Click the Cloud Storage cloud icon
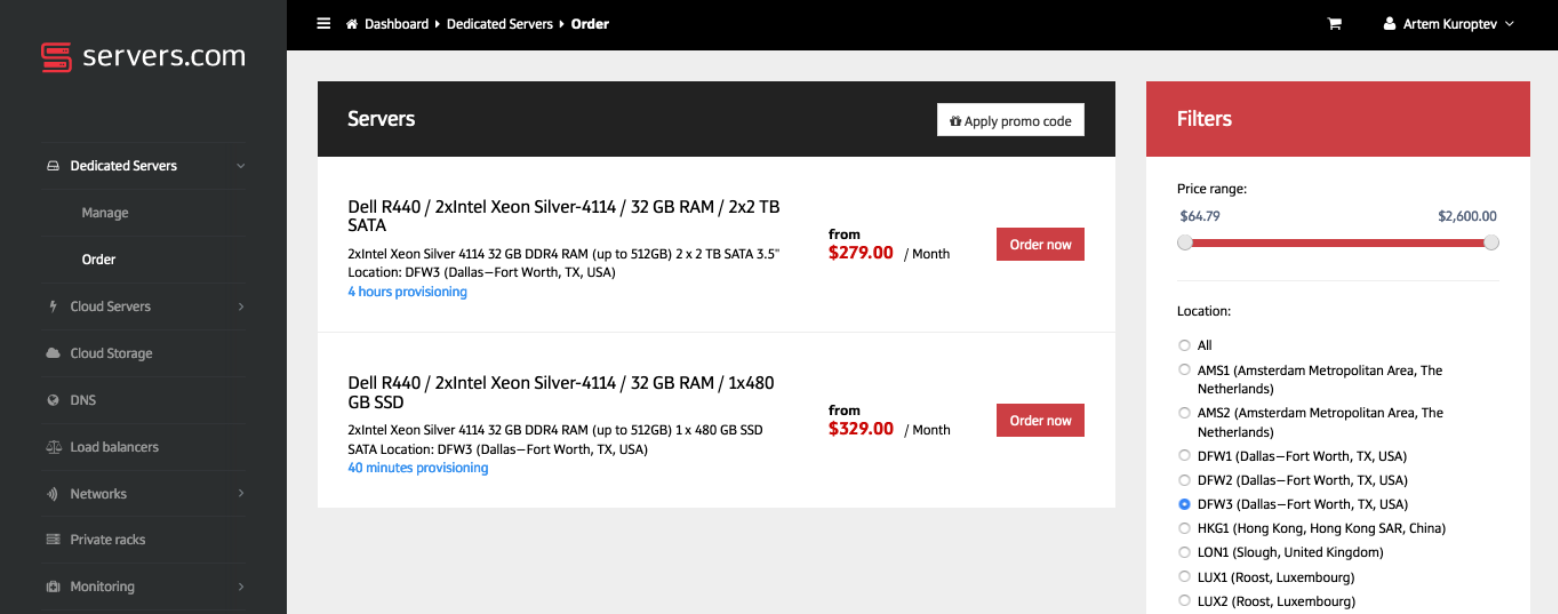Screen dimensions: 1558x614 (53, 353)
